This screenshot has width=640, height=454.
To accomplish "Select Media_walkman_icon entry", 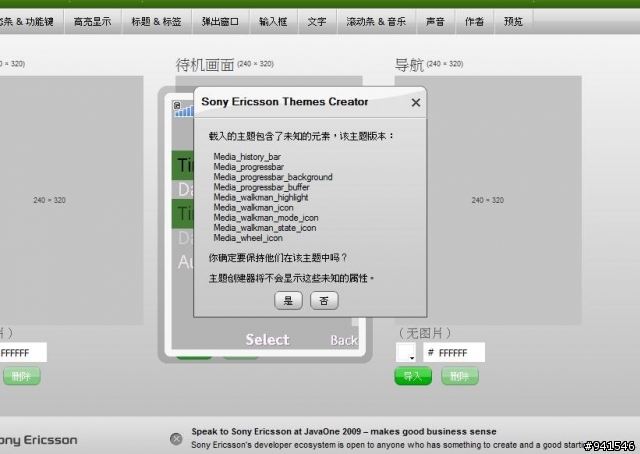I will (x=253, y=208).
